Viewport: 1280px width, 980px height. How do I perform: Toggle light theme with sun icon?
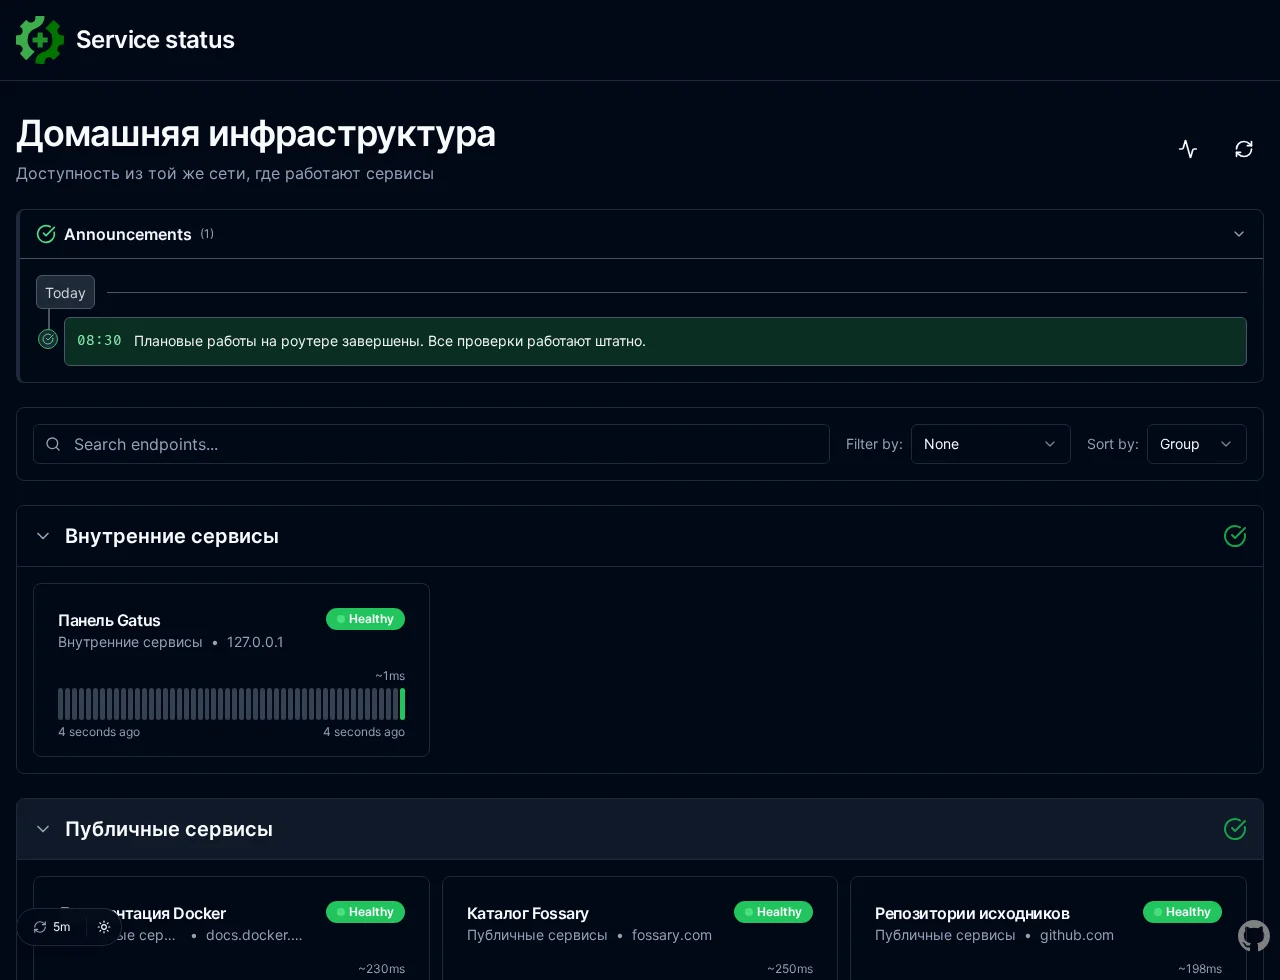coord(104,927)
